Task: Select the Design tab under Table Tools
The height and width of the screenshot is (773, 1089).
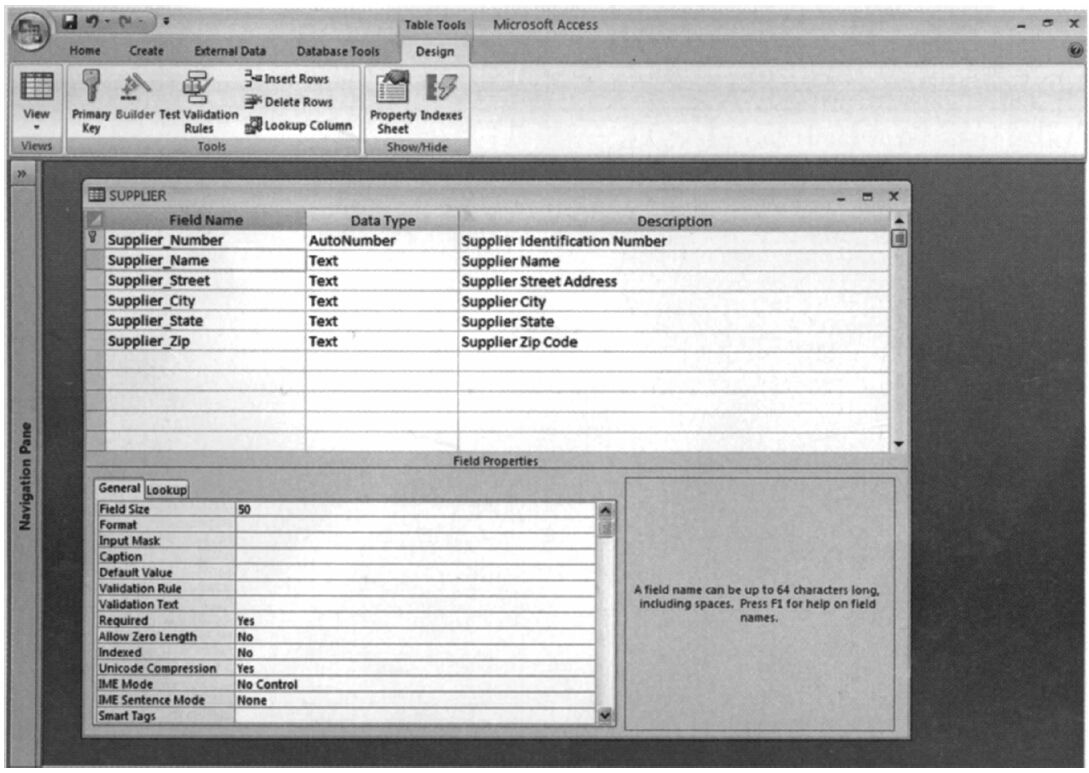Action: tap(435, 51)
